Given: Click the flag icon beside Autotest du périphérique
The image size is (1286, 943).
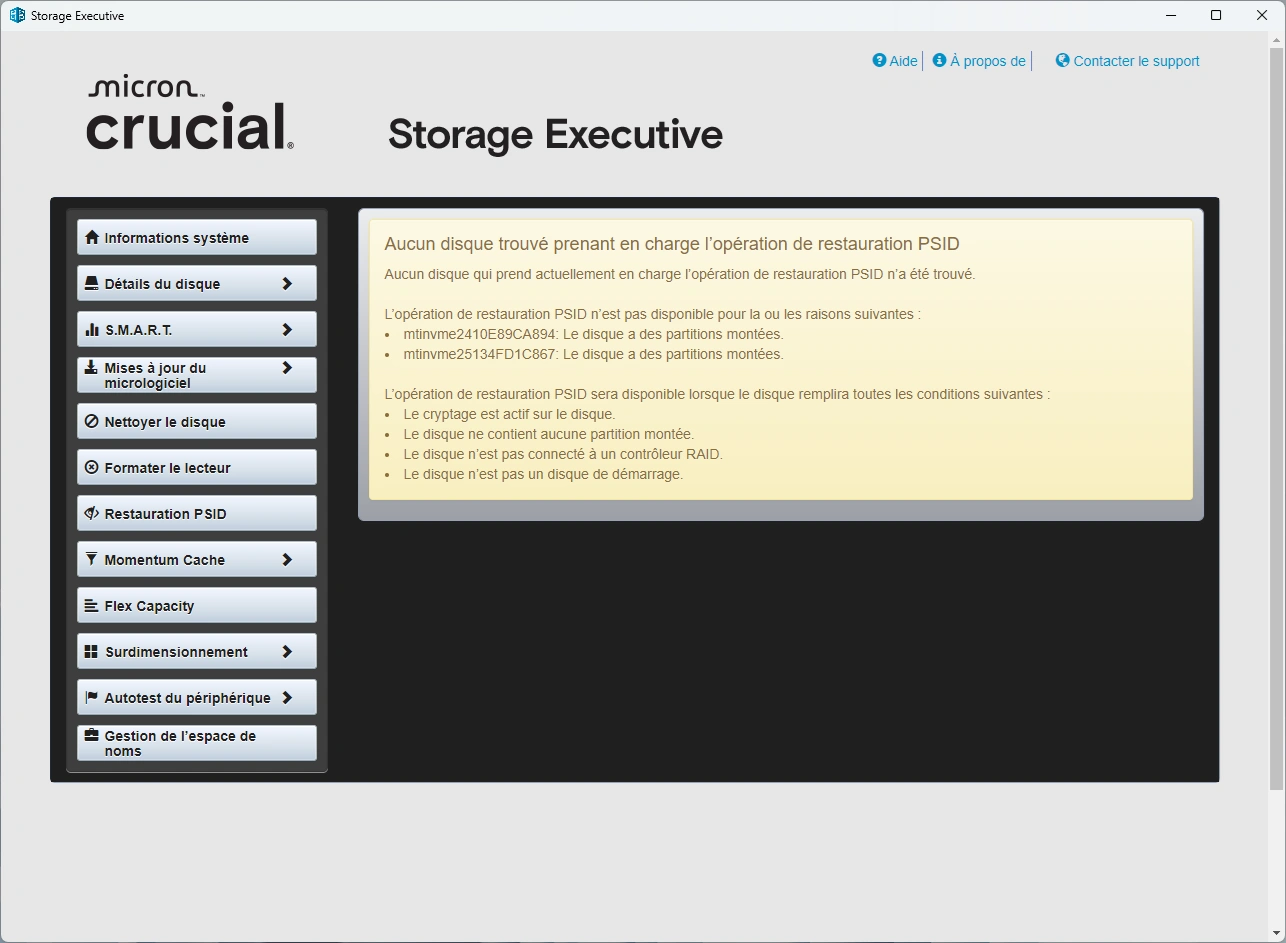Looking at the screenshot, I should pyautogui.click(x=92, y=697).
